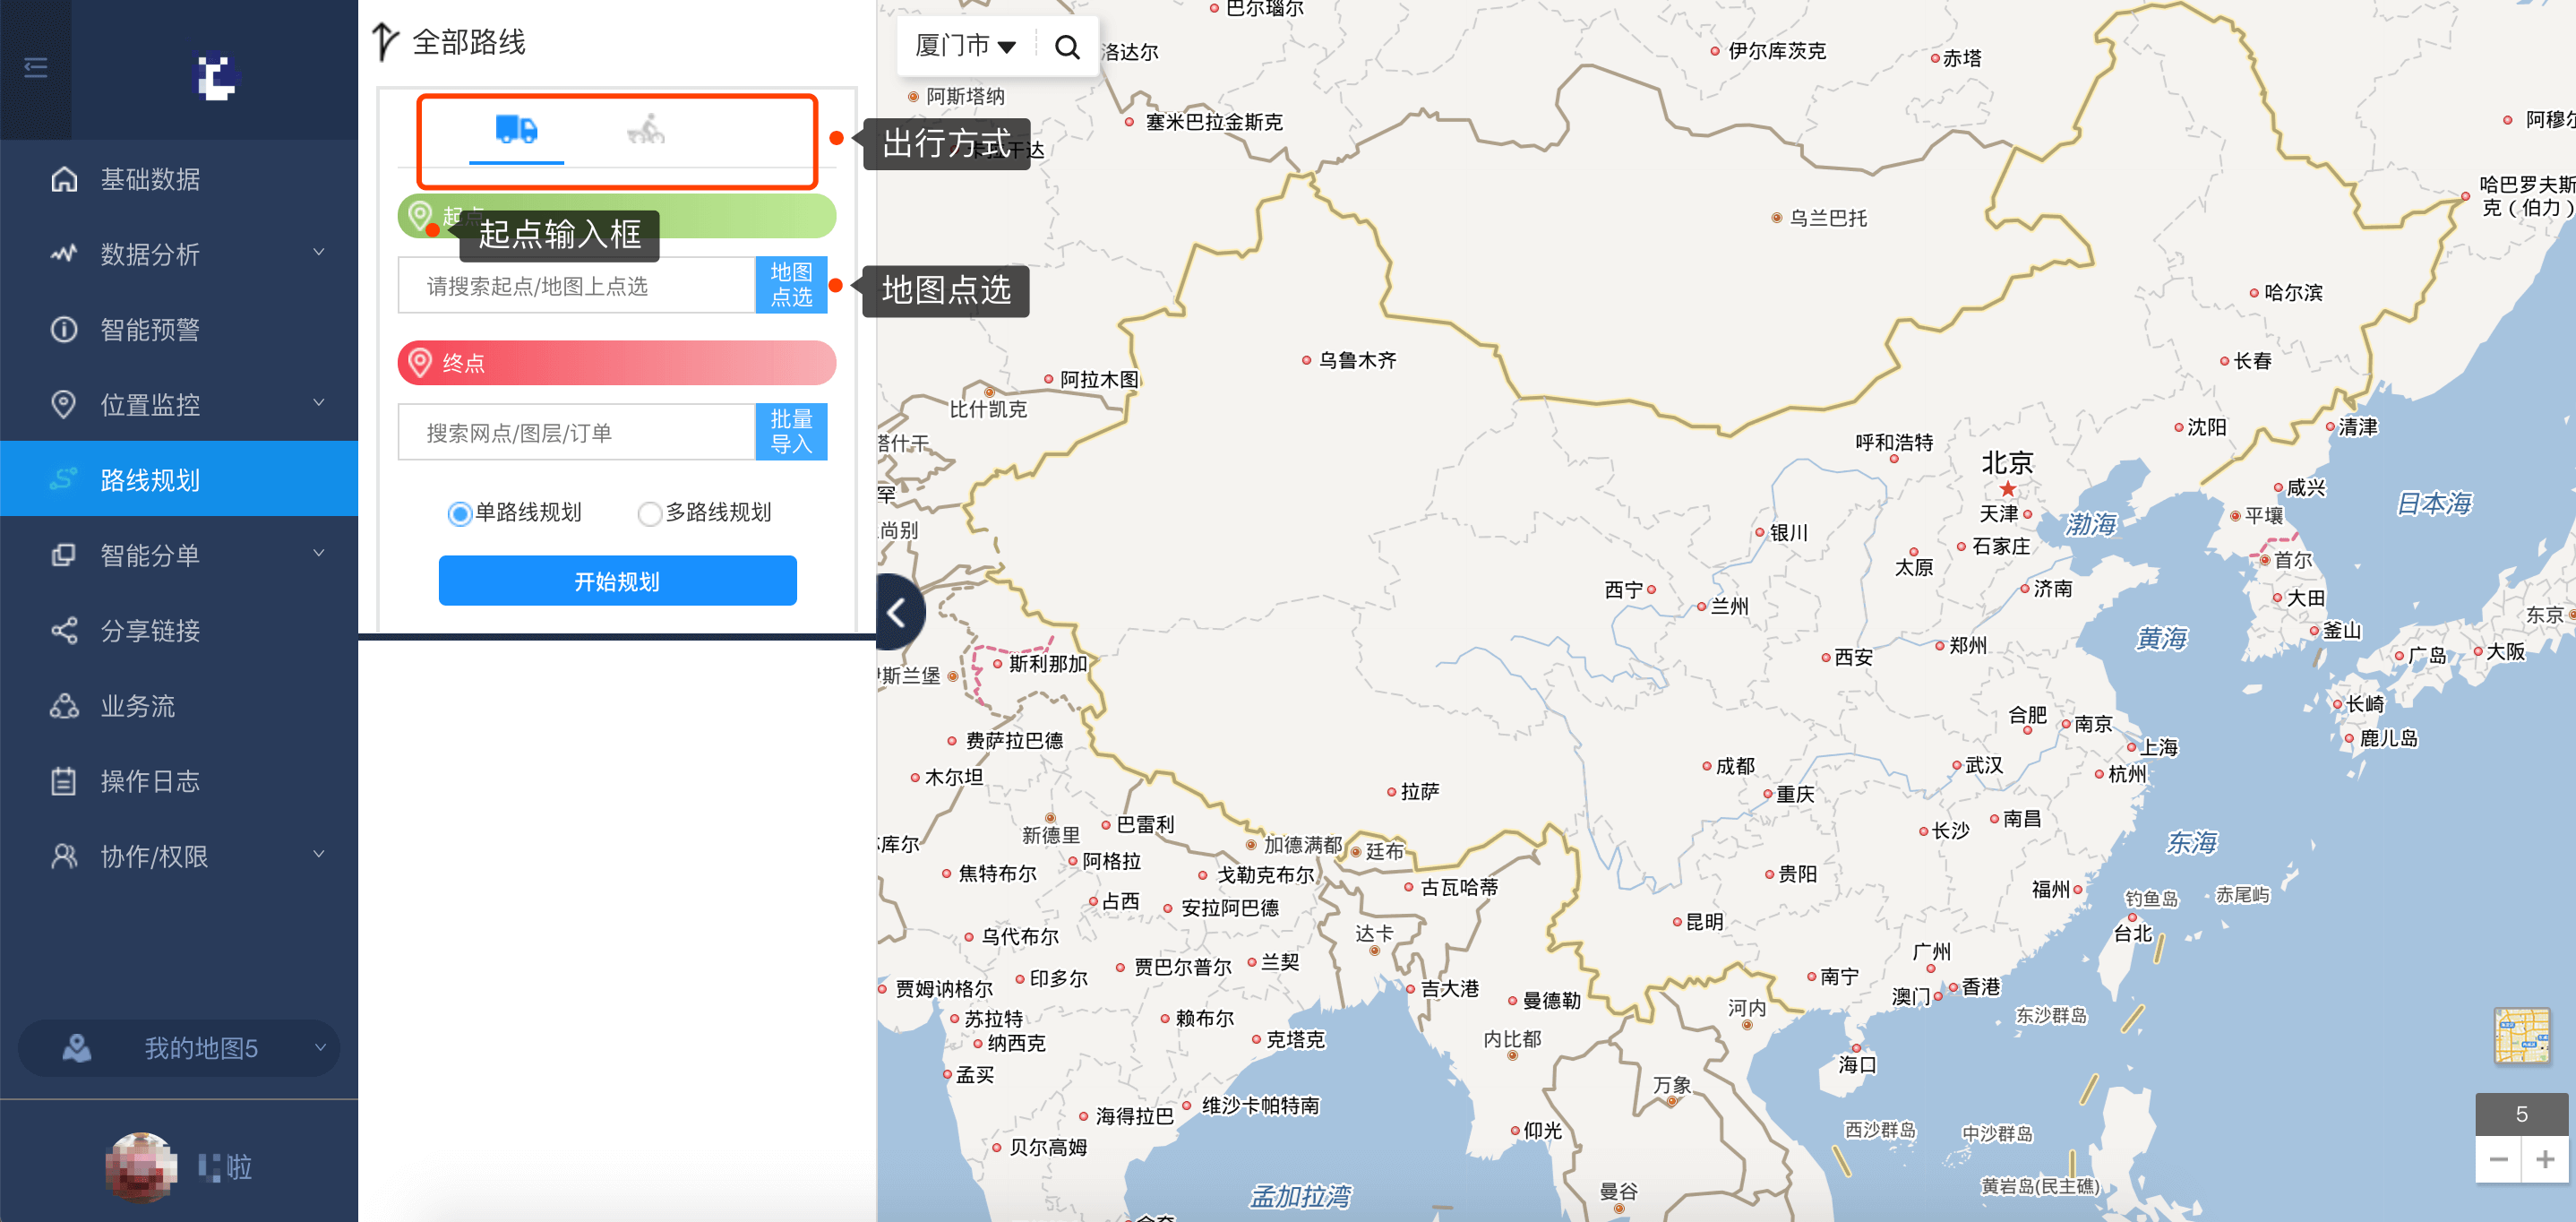Viewport: 2576px width, 1222px height.
Task: Focus the destination search field 搜索网点/图层/订单
Action: pos(577,432)
